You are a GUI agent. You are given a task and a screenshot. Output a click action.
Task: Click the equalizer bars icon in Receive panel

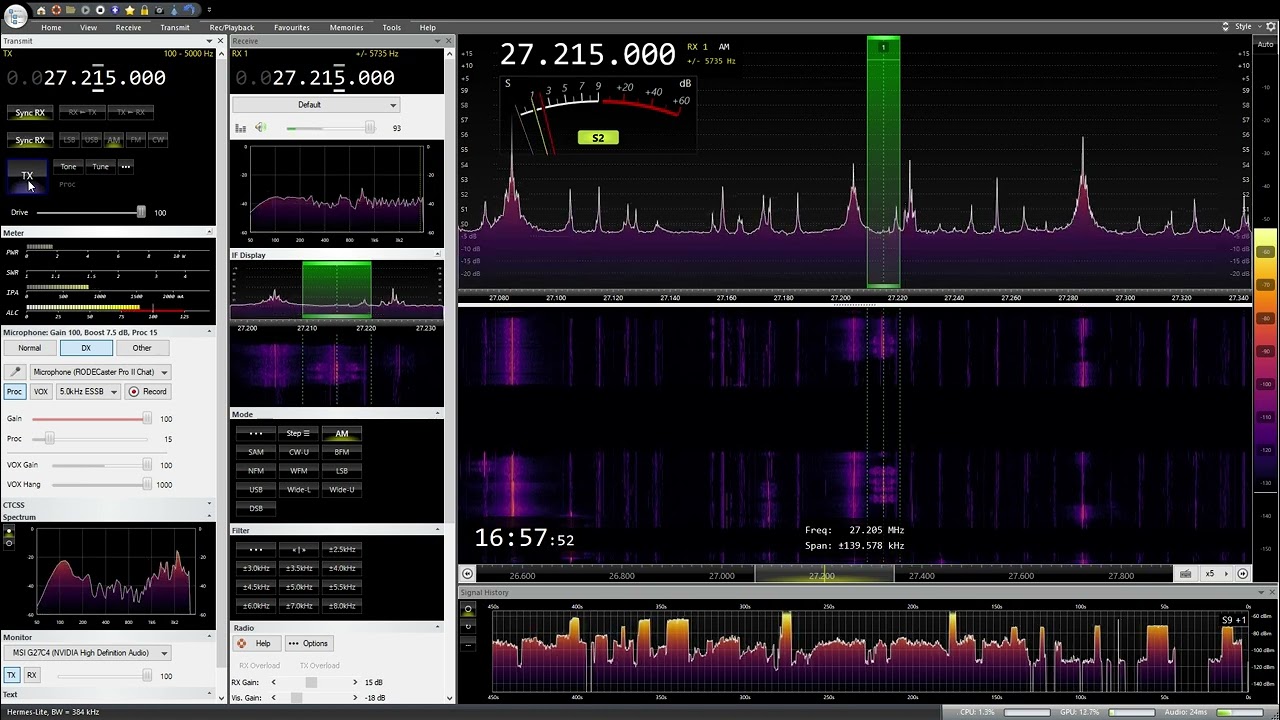tap(240, 128)
